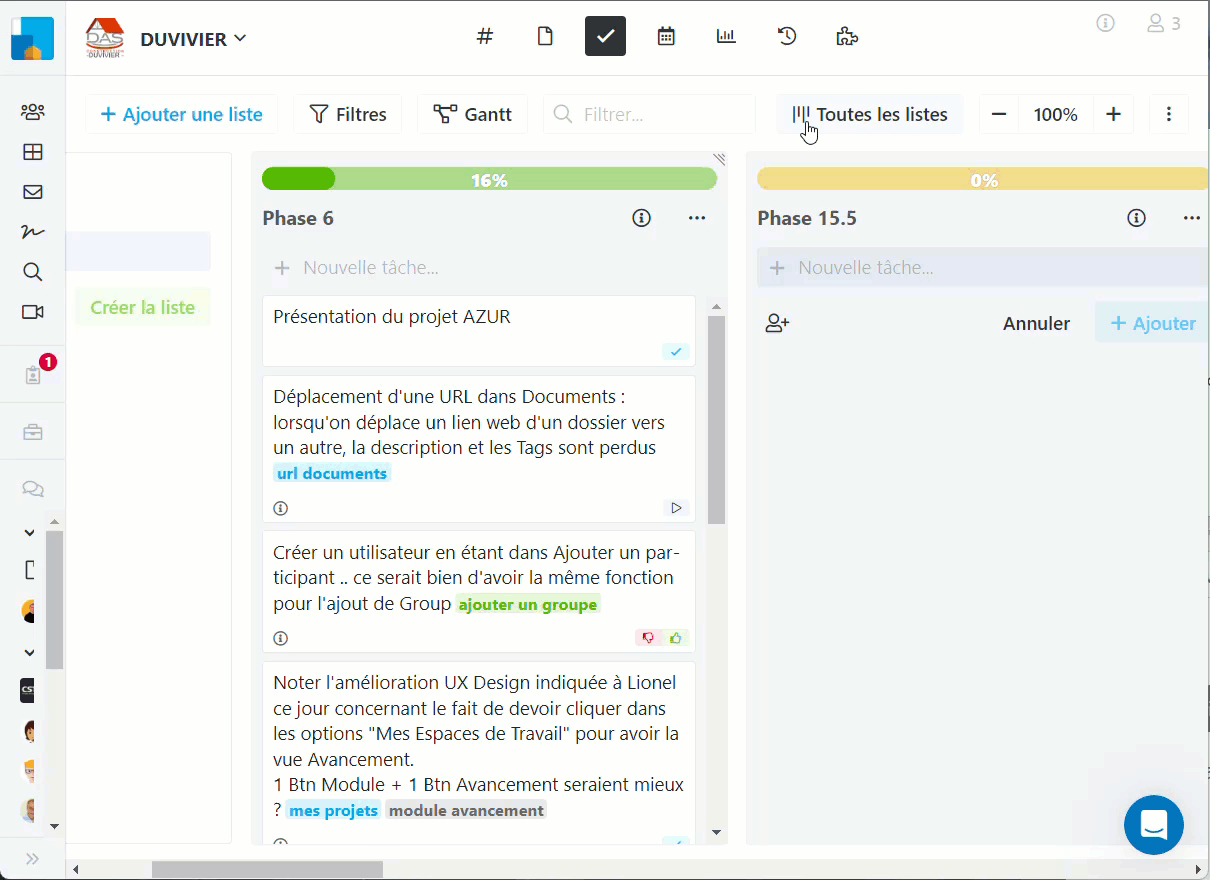Open the grid workspaces icon in sidebar

coord(32,152)
